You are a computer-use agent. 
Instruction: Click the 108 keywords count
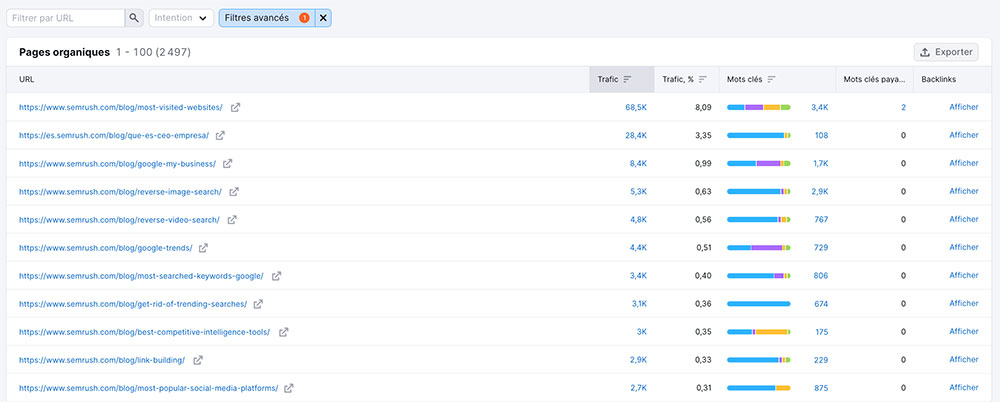[x=821, y=136]
